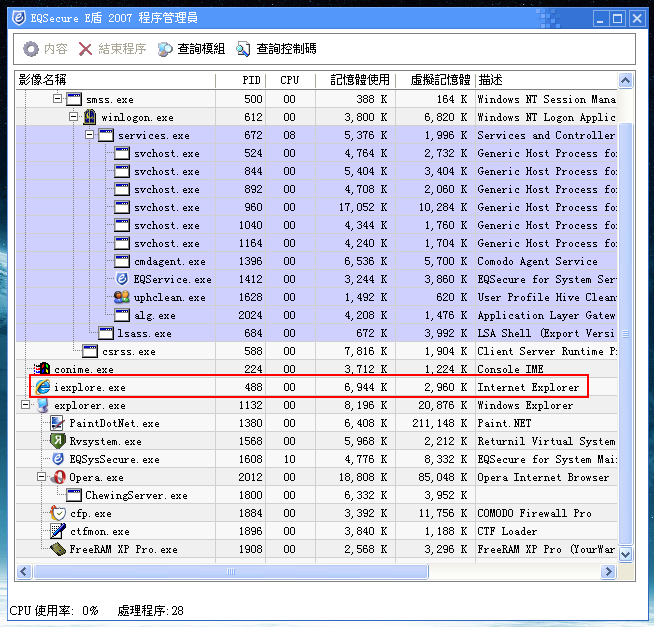
Task: Click the horizontal scrollbar left arrow
Action: pyautogui.click(x=24, y=571)
